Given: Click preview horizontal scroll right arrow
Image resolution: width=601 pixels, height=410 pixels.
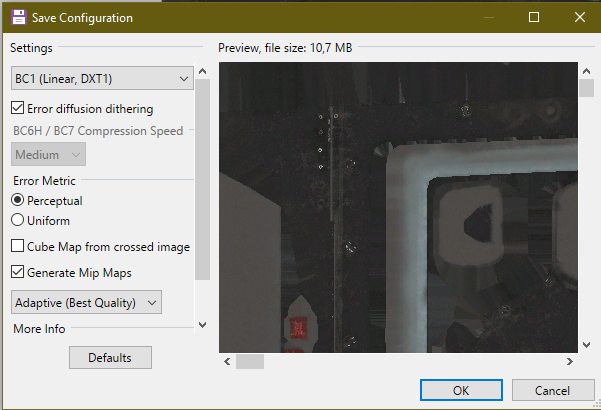Looking at the screenshot, I should [570, 361].
